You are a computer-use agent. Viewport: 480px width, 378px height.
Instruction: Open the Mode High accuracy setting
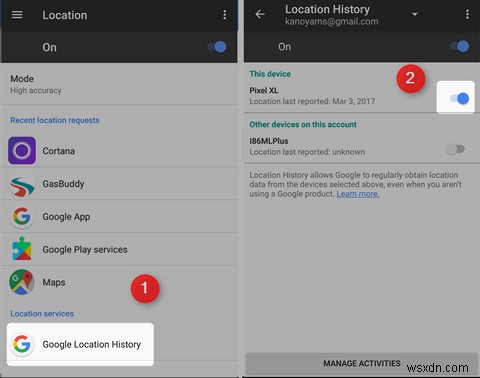pyautogui.click(x=119, y=84)
